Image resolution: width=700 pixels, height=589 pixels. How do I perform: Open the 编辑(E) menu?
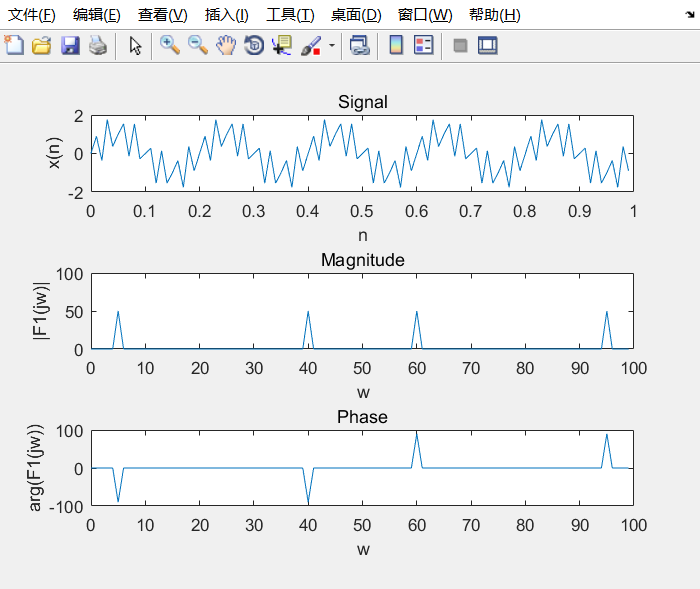[97, 15]
